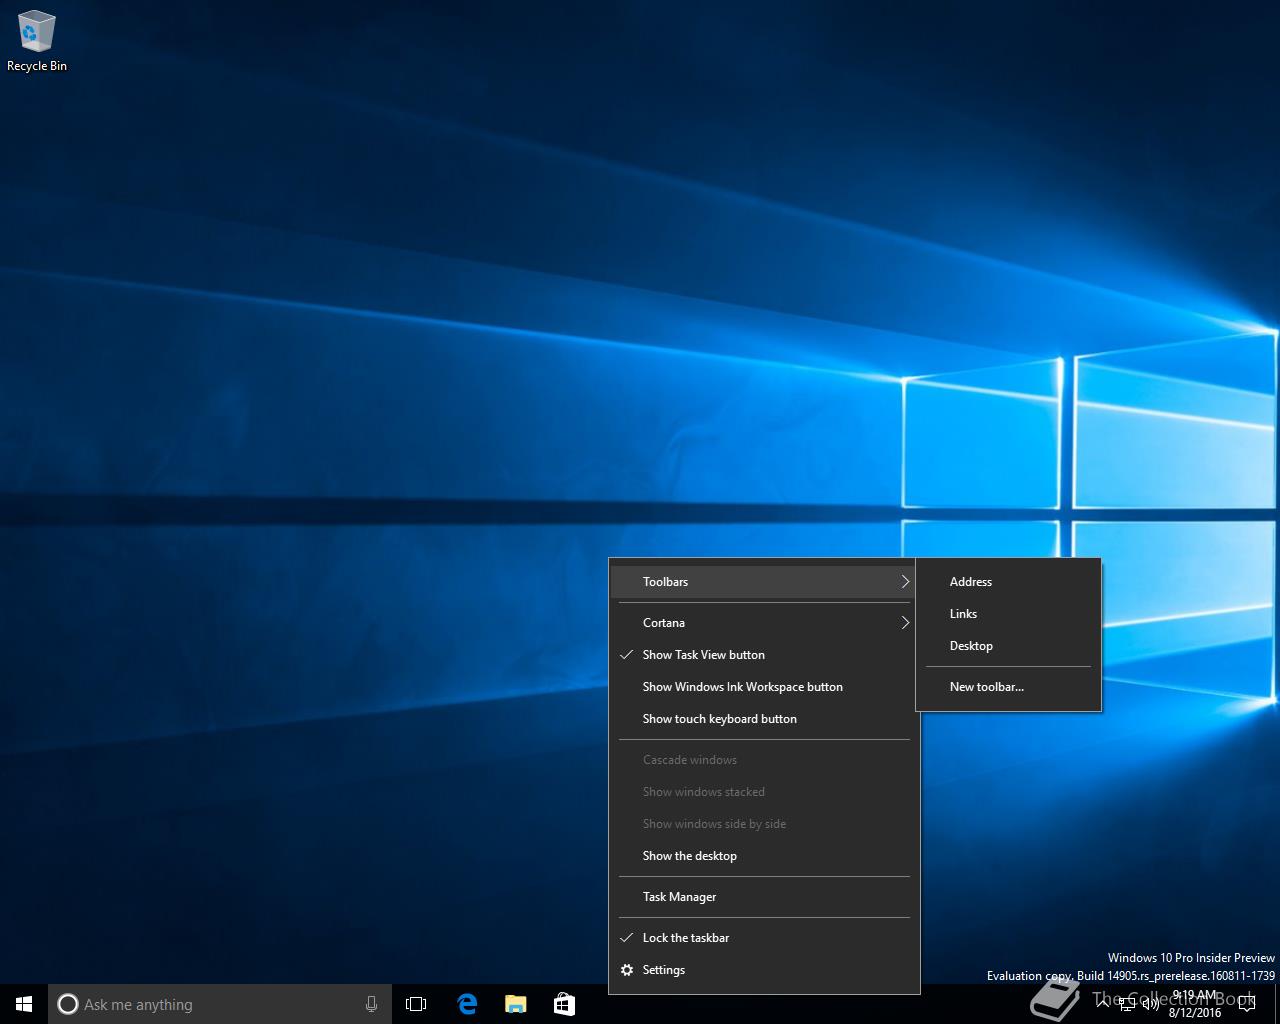Uncheck Show Task View button
This screenshot has width=1280, height=1024.
pyautogui.click(x=703, y=655)
